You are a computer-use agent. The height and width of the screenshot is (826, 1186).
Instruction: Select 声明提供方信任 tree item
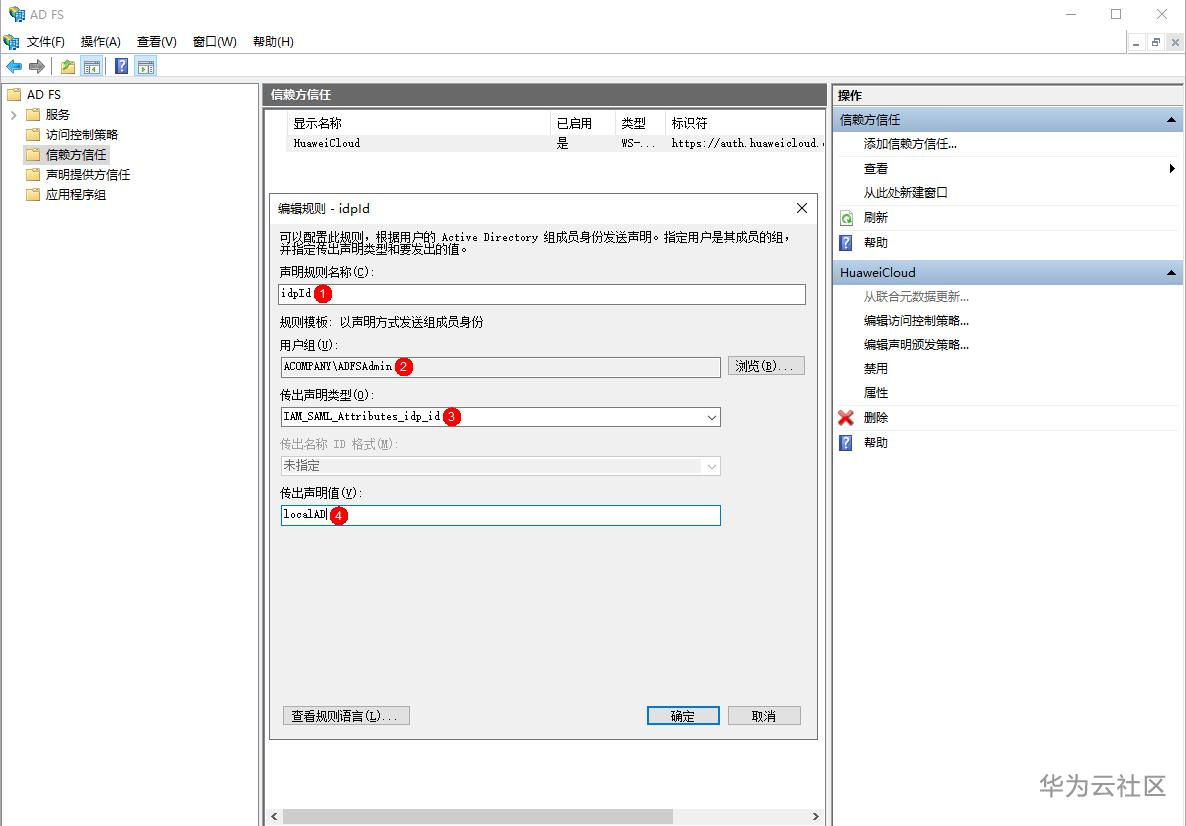pyautogui.click(x=88, y=175)
